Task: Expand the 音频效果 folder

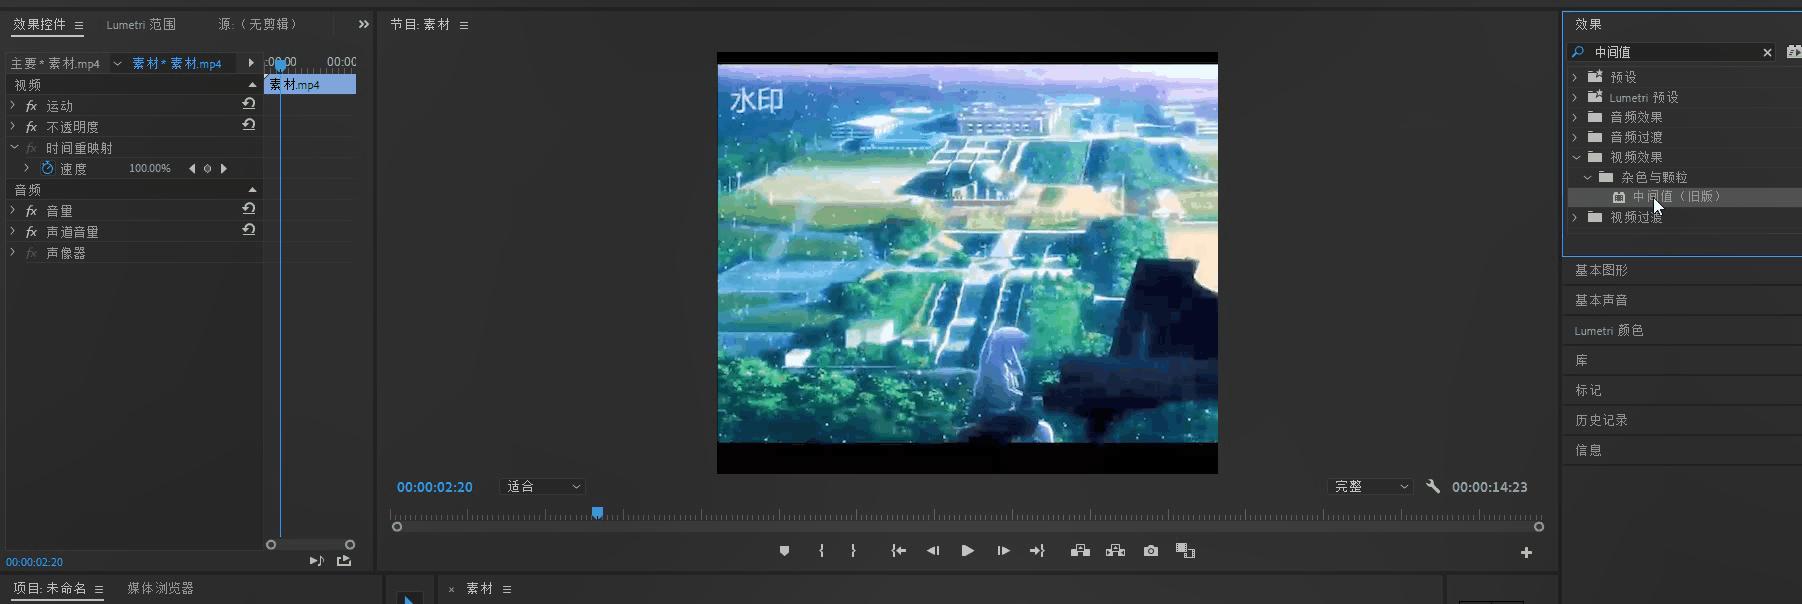Action: click(x=1575, y=117)
